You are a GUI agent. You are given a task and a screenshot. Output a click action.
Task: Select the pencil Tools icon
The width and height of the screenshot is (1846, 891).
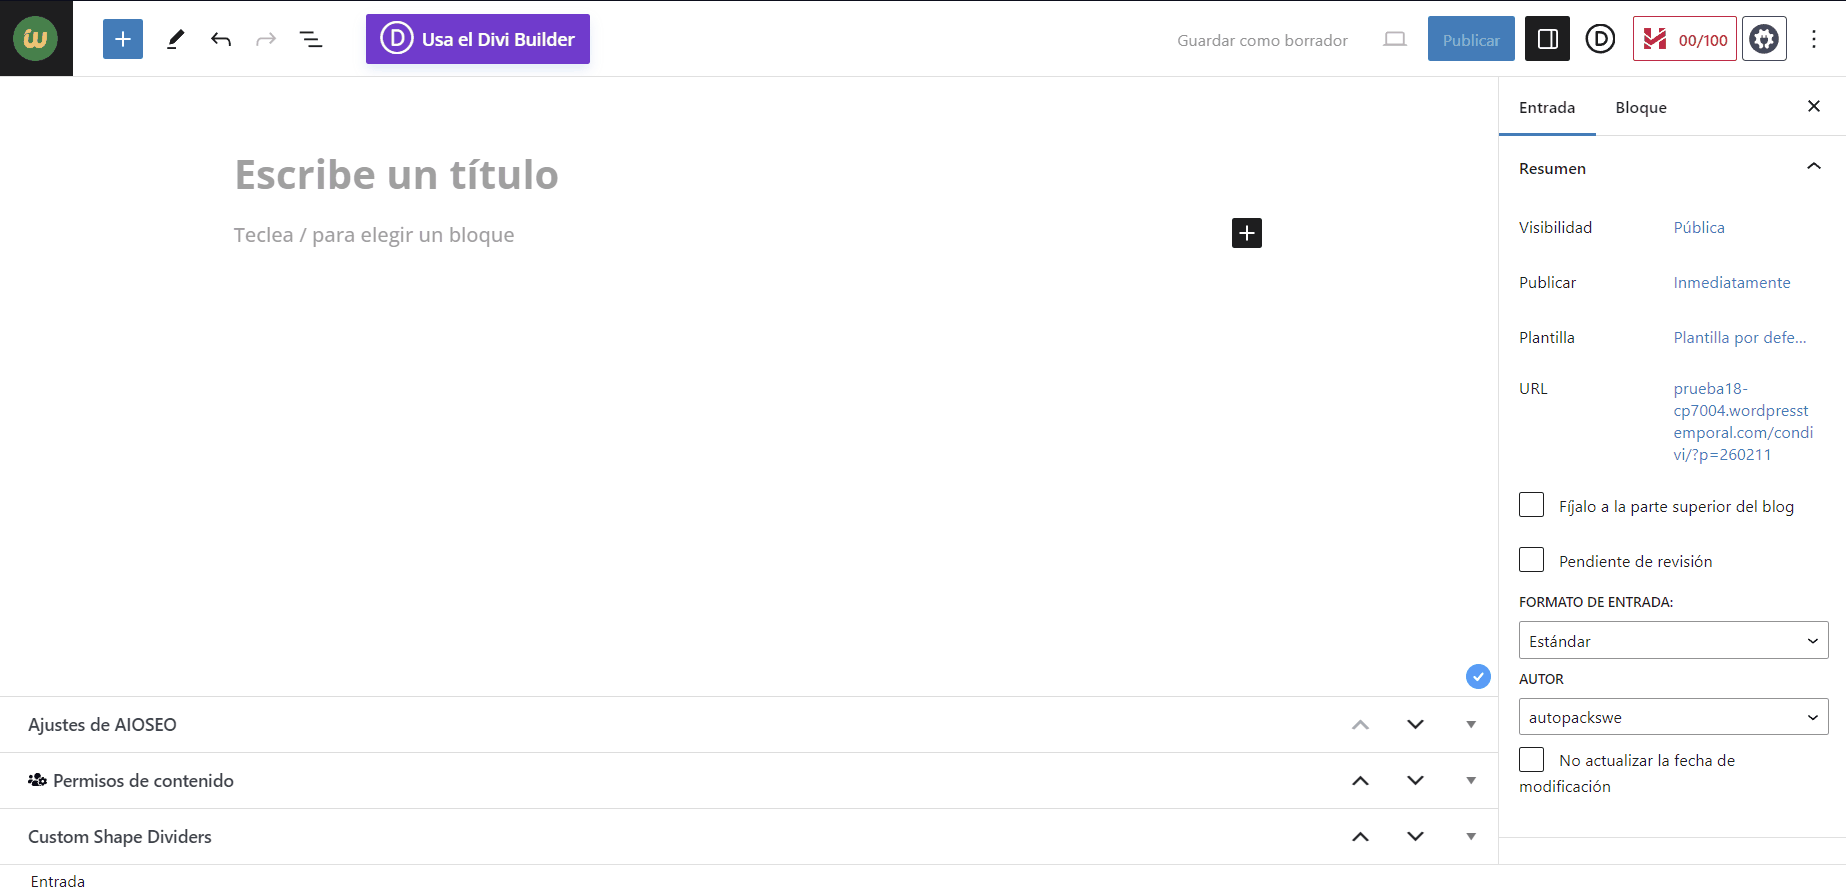175,39
